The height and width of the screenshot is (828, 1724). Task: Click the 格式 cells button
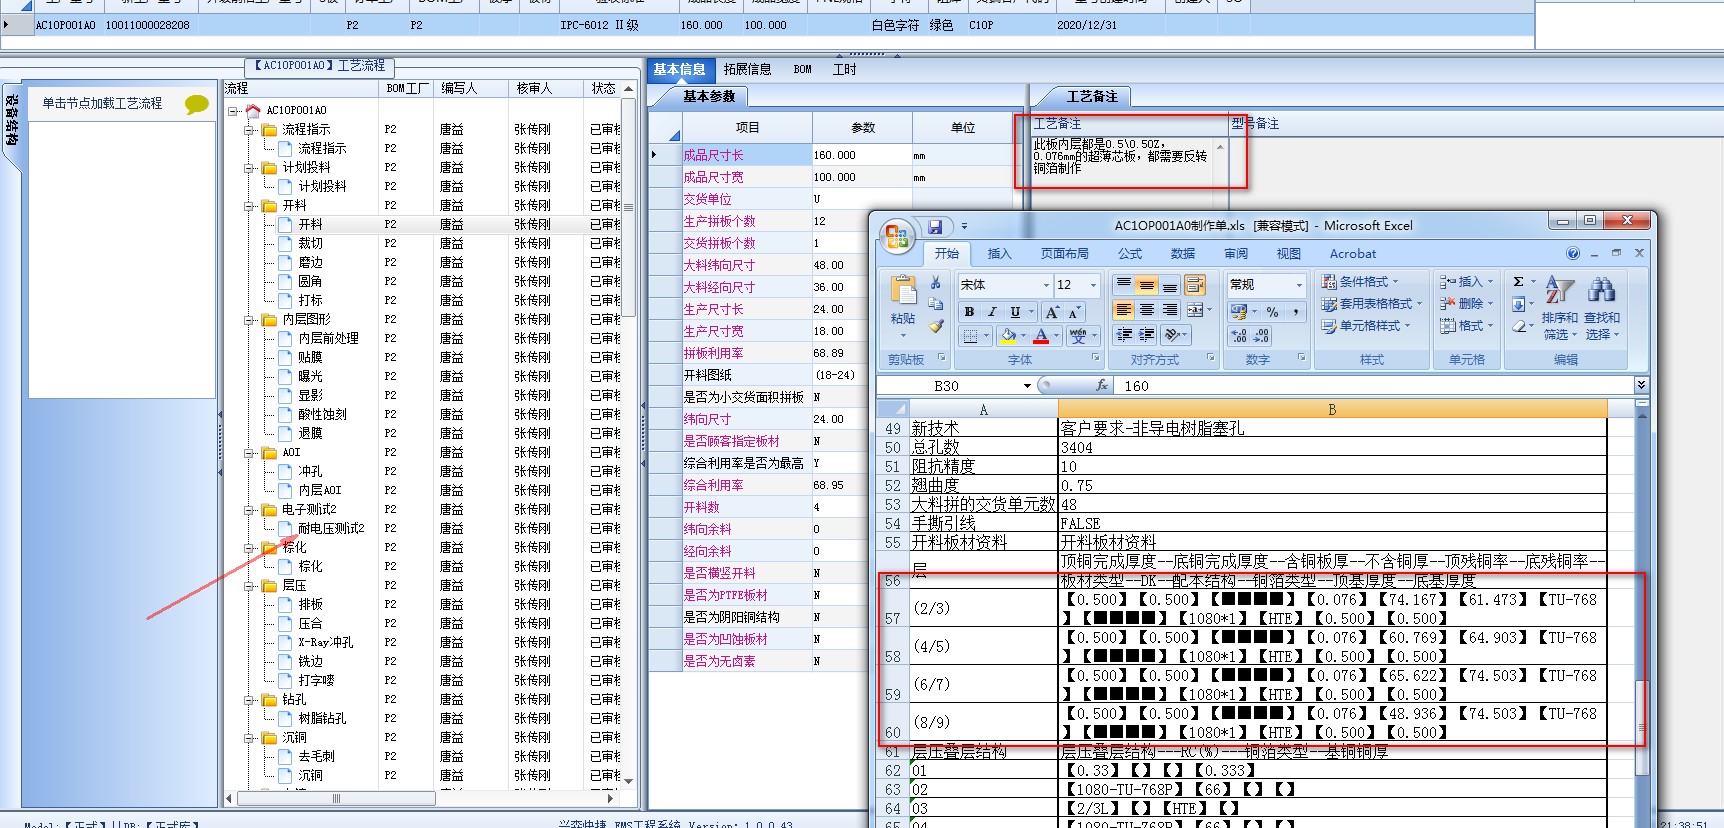click(x=1465, y=326)
